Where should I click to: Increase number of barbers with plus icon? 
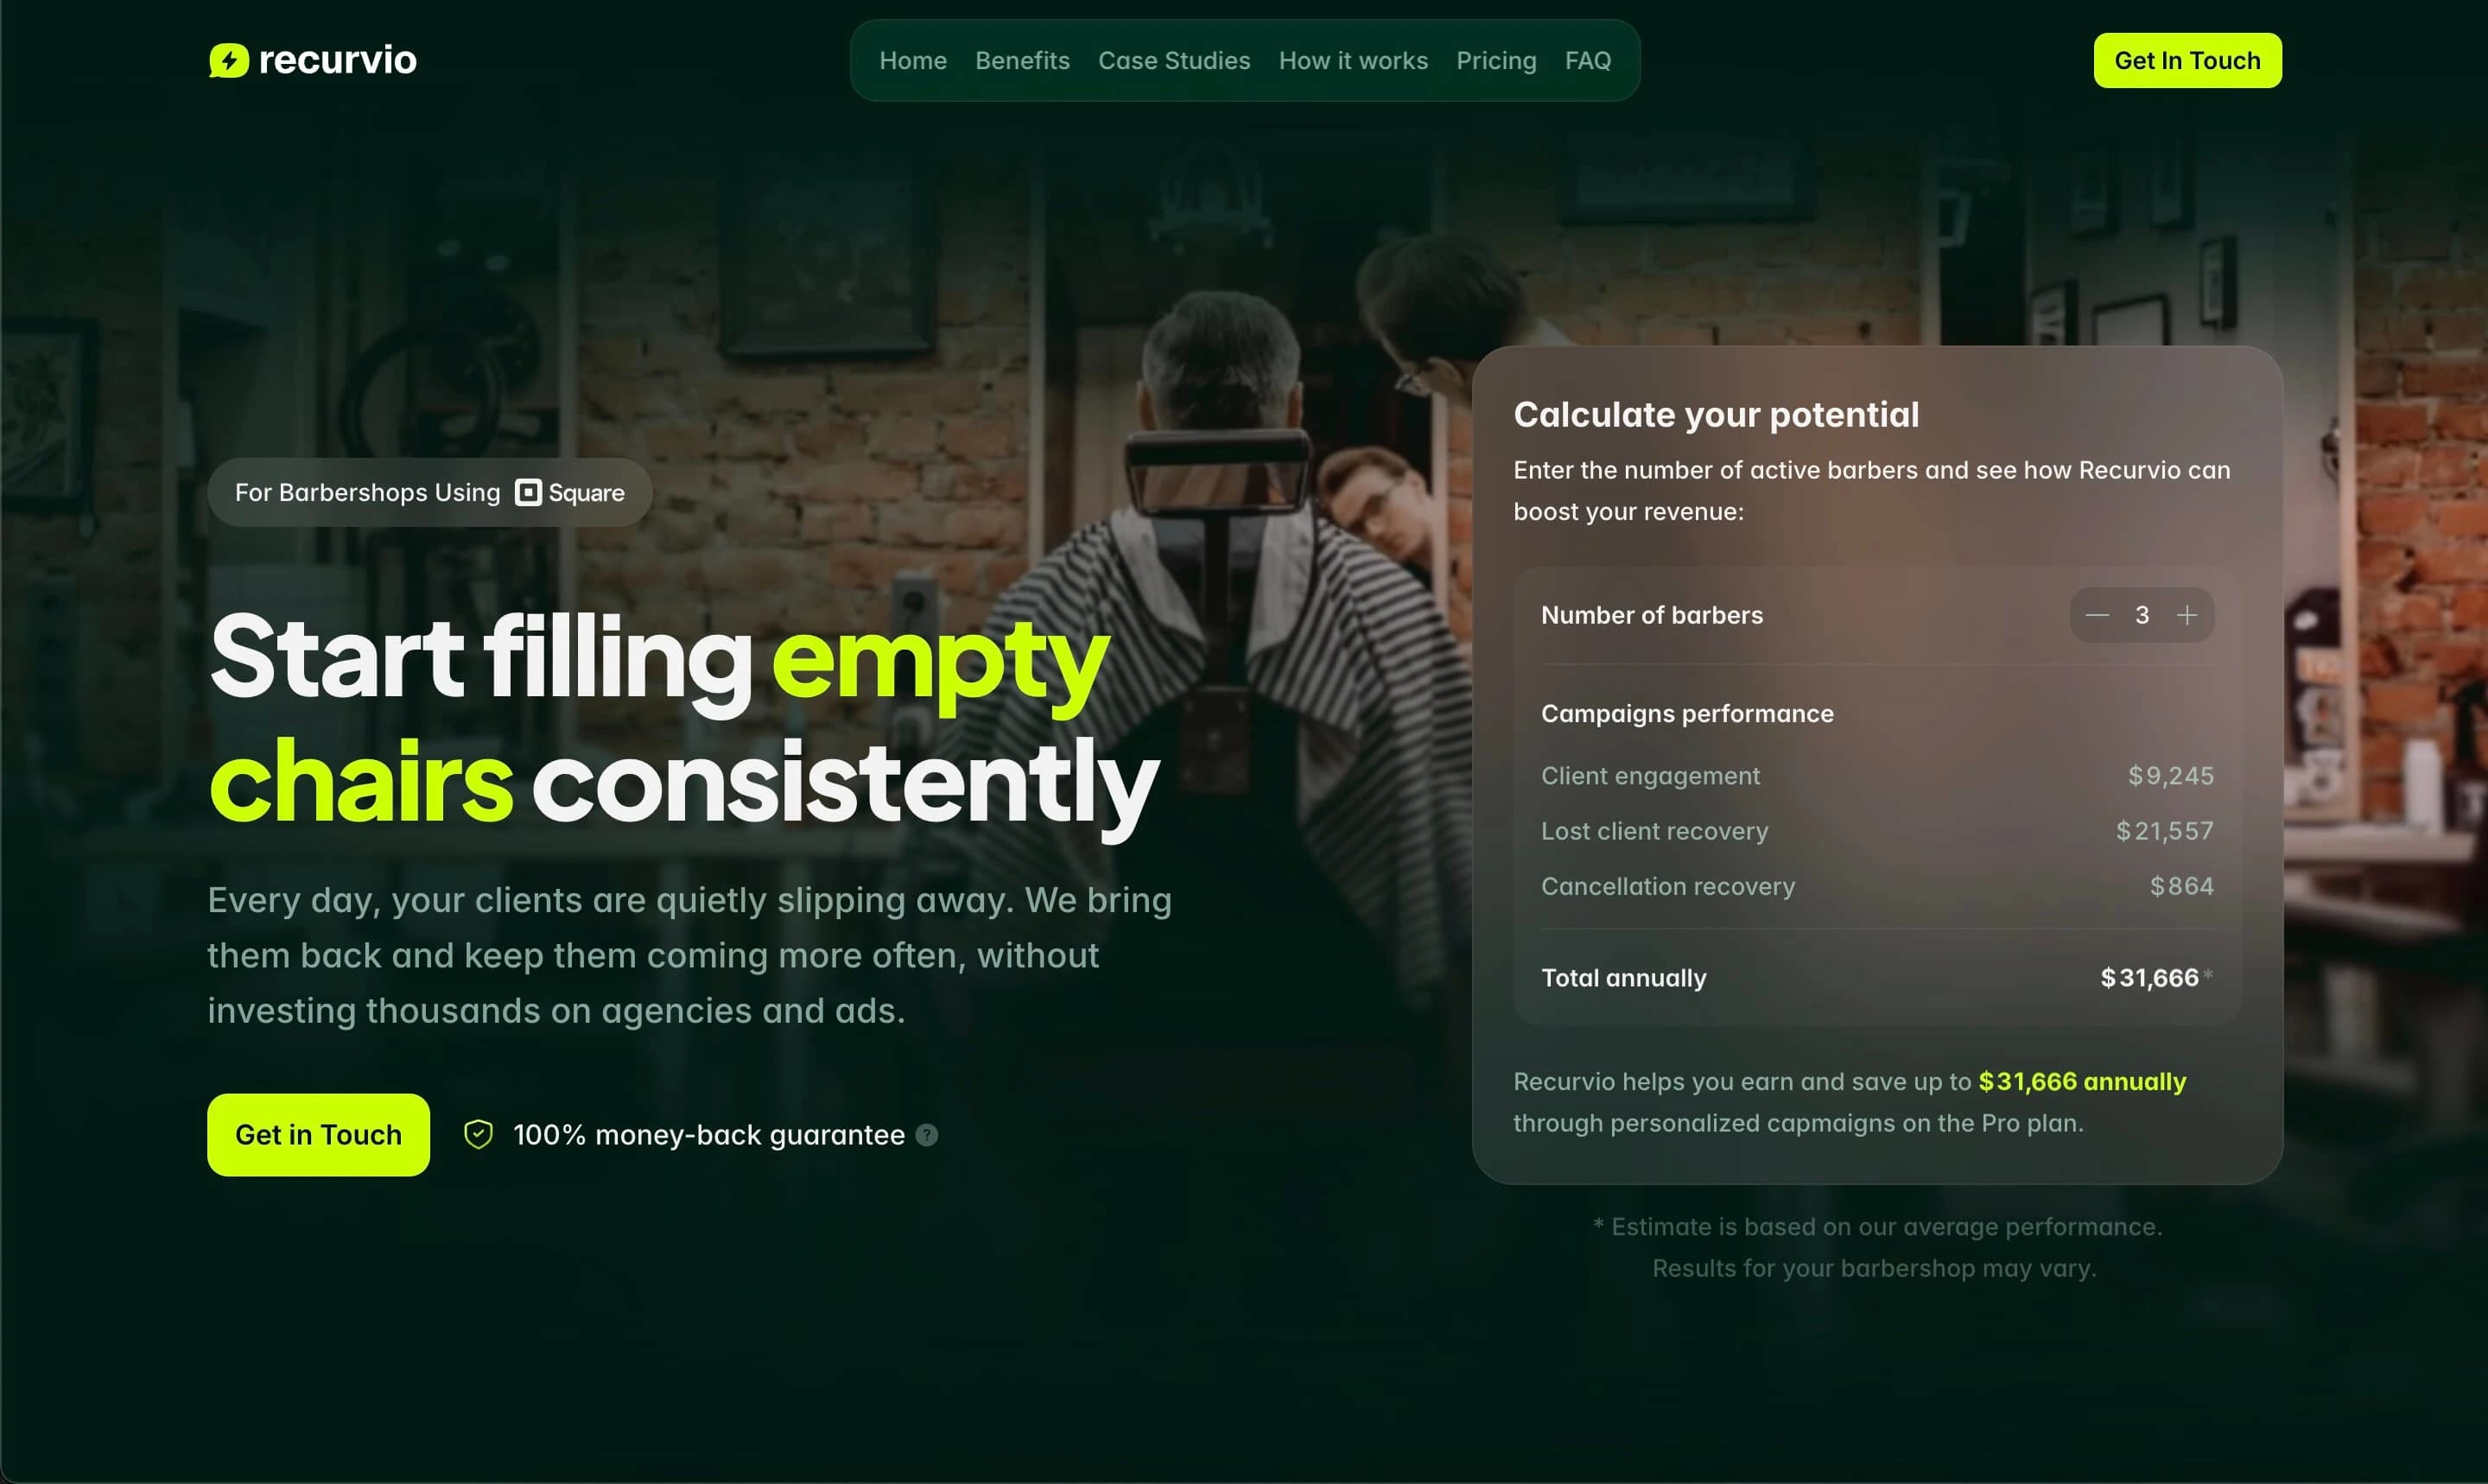(2187, 615)
